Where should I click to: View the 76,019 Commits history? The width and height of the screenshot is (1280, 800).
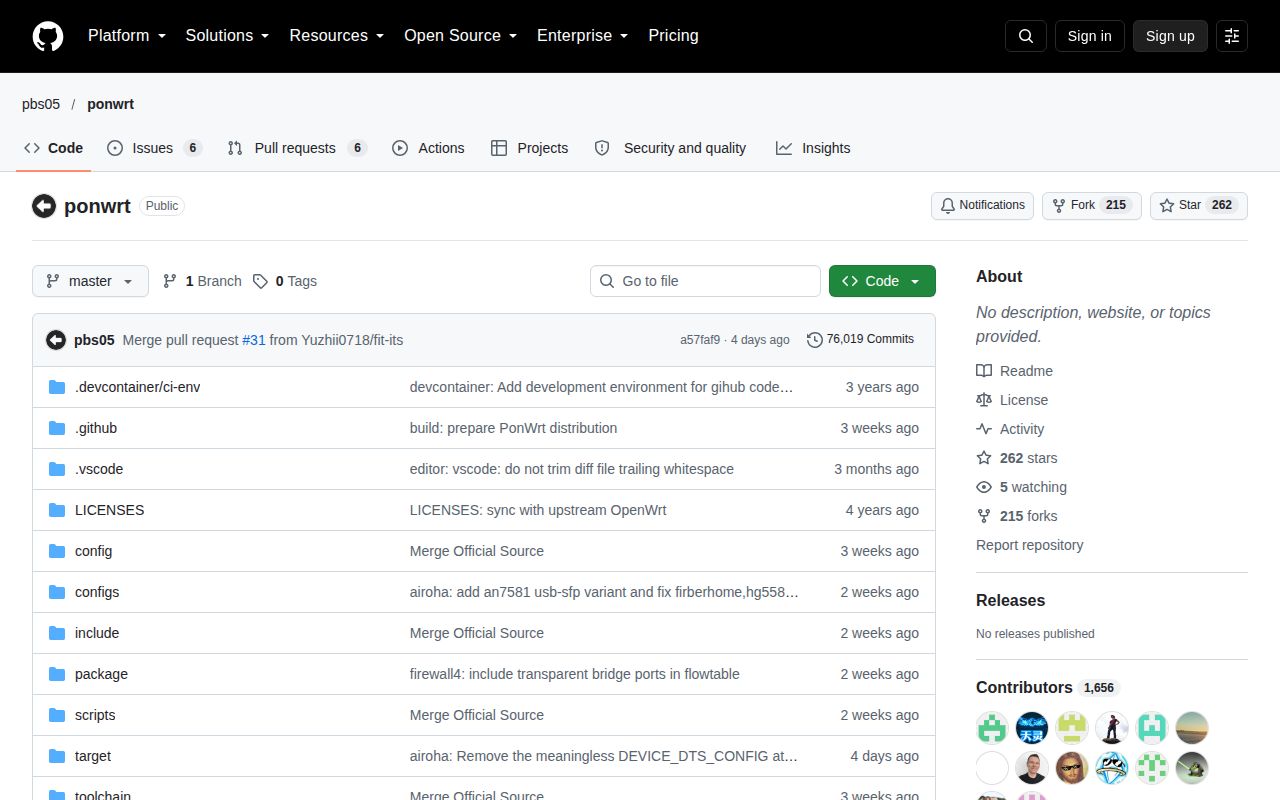[x=861, y=340]
